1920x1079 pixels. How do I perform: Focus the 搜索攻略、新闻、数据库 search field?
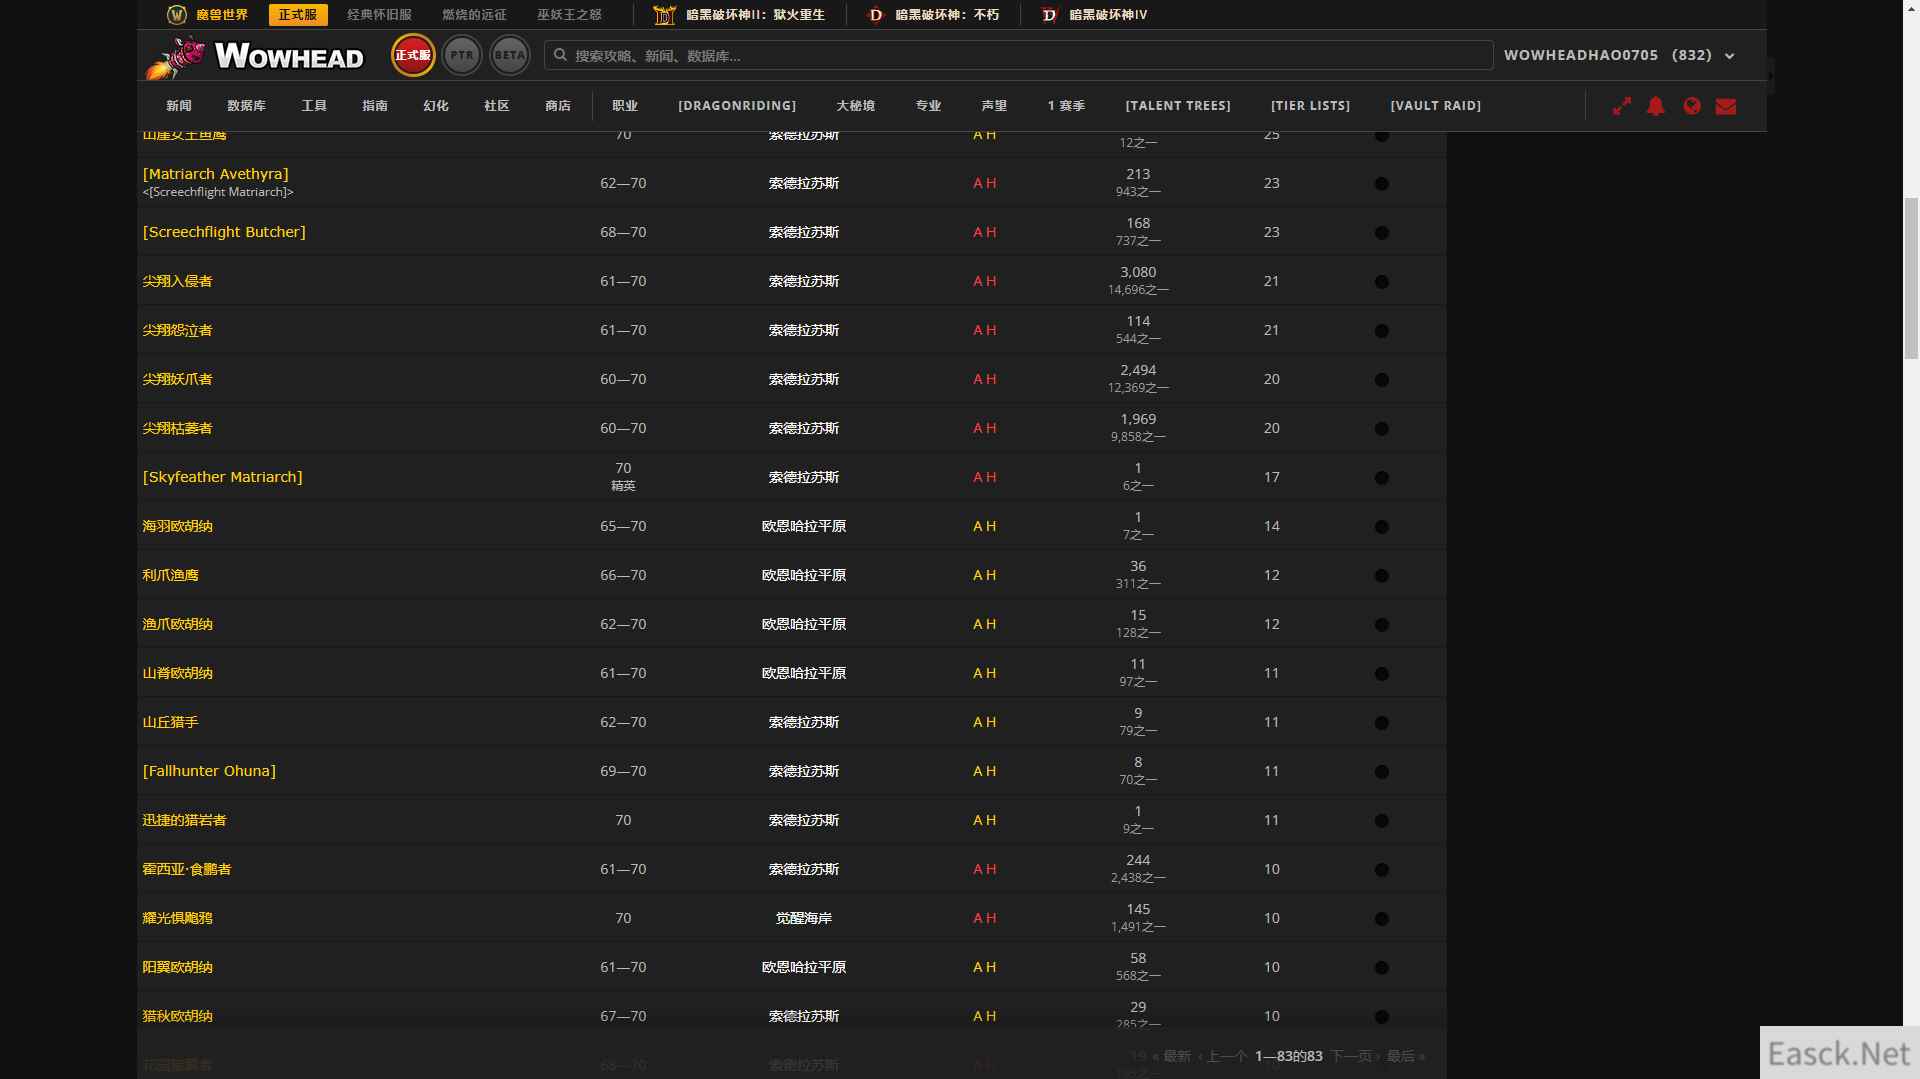(1018, 55)
